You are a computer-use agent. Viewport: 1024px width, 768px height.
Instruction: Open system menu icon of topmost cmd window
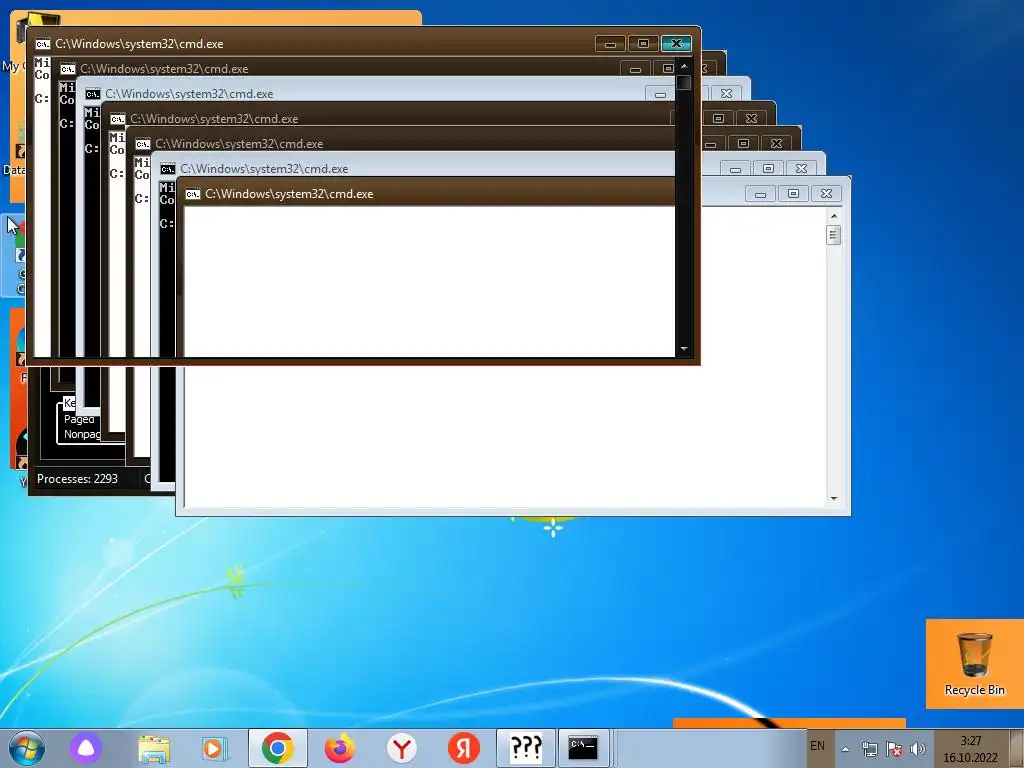coord(42,44)
